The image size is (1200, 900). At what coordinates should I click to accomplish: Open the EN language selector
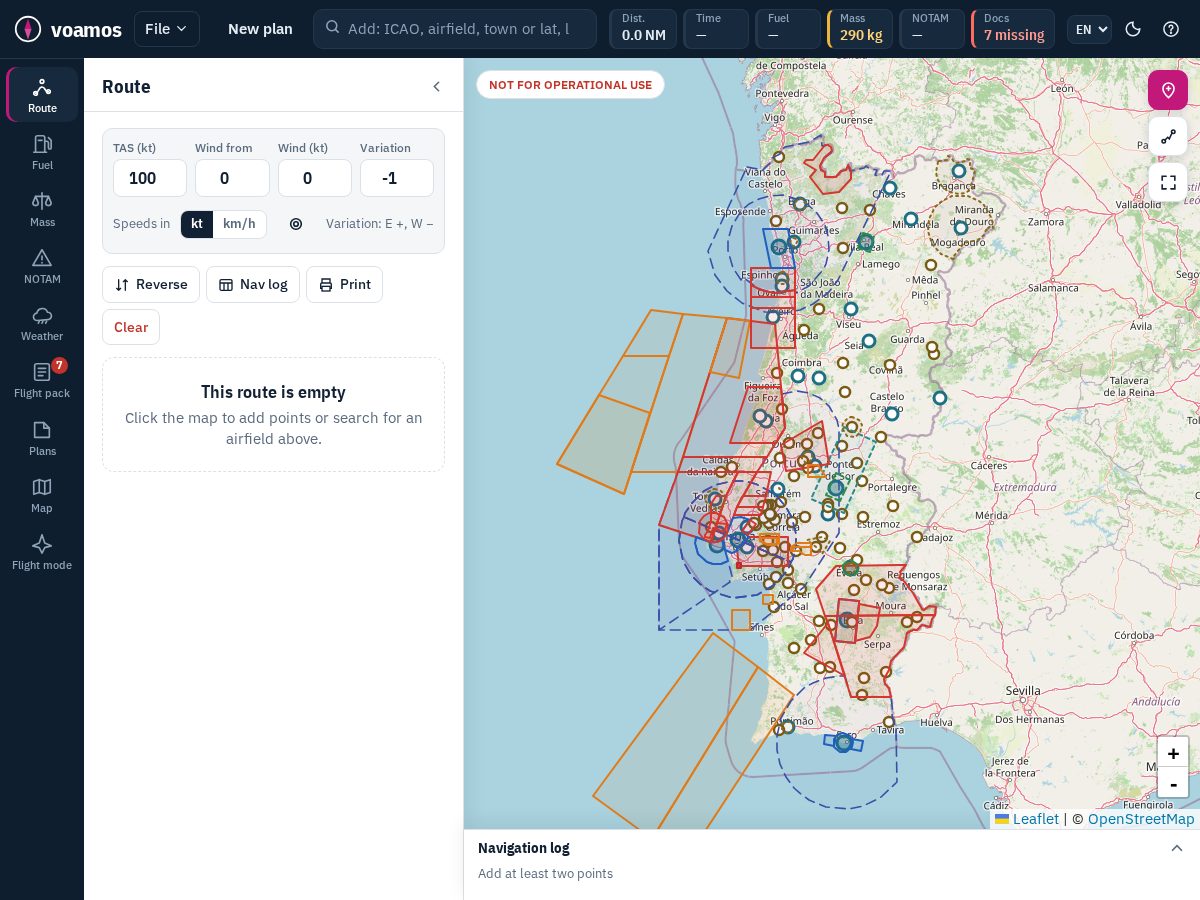[1089, 29]
